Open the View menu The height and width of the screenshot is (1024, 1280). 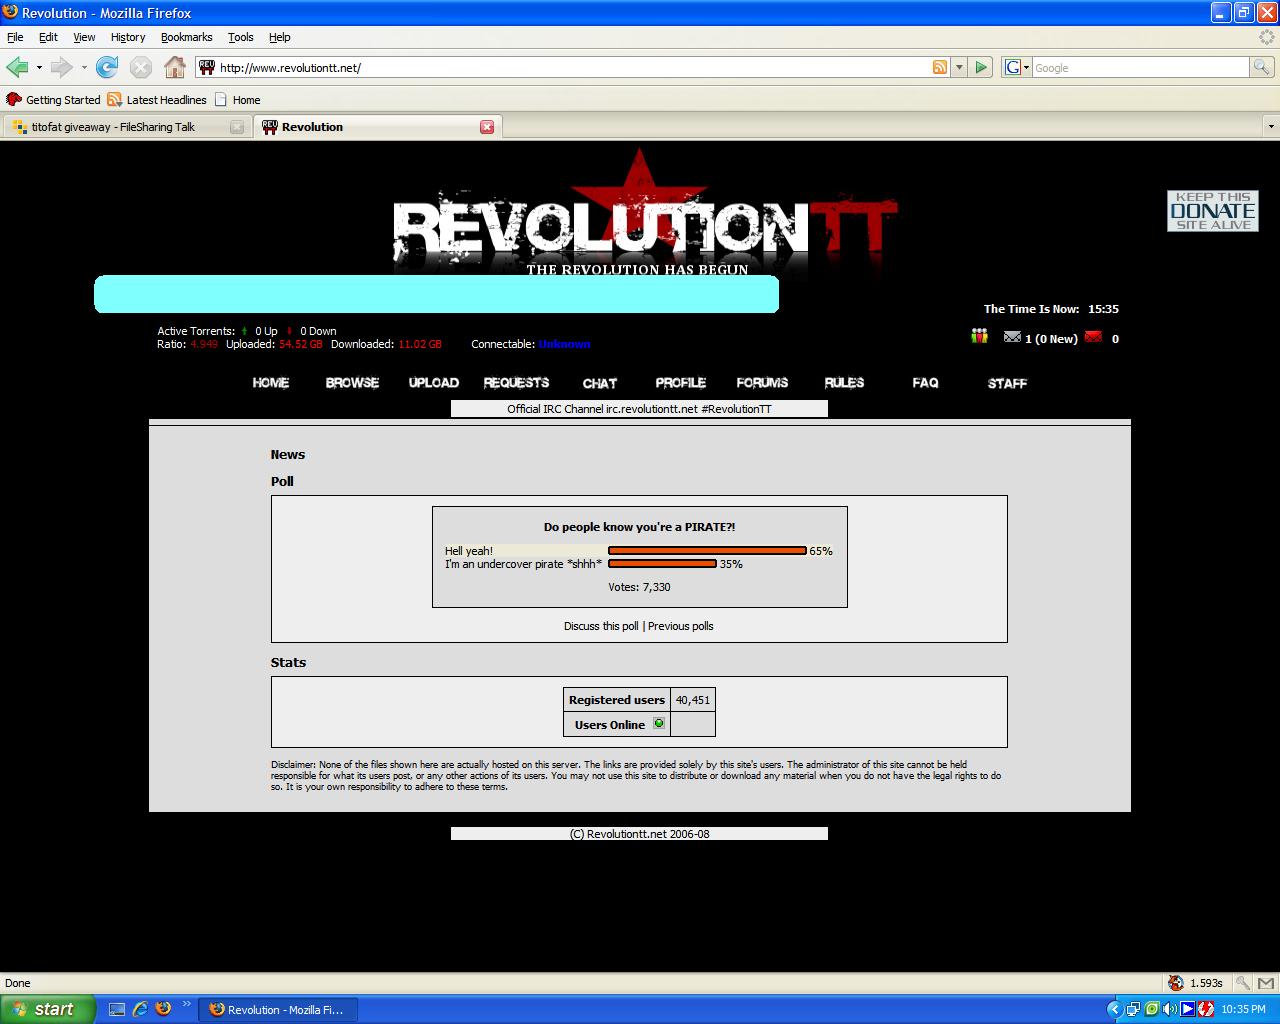(x=84, y=37)
